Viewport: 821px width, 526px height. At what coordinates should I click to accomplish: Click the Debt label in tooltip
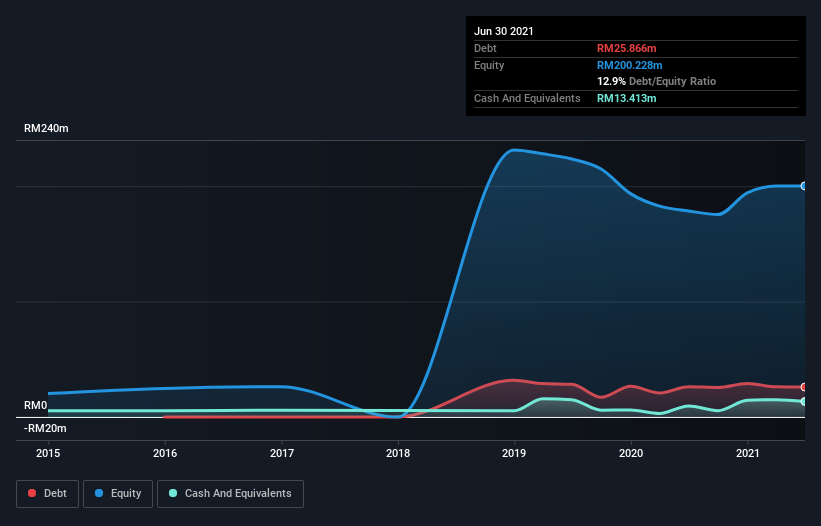click(485, 48)
